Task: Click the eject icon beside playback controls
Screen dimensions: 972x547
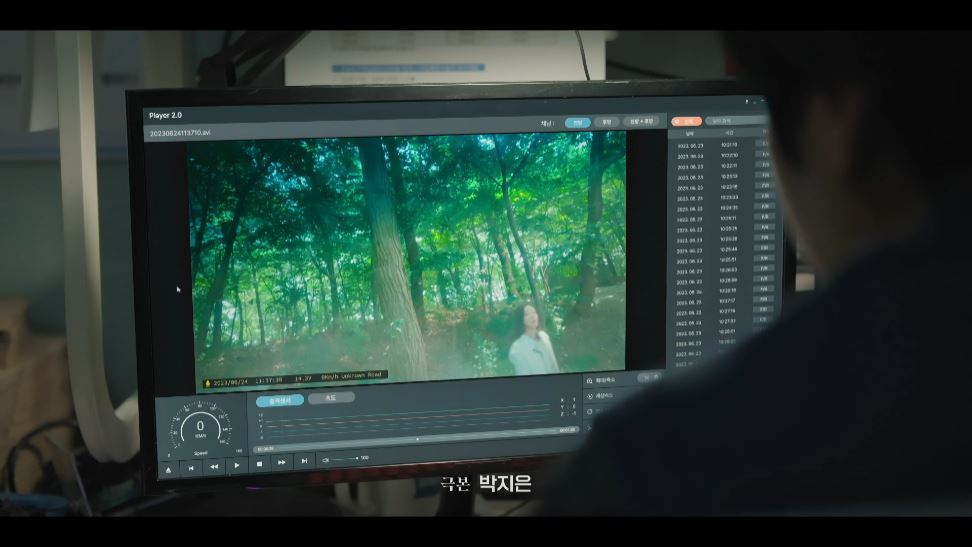Action: [168, 470]
